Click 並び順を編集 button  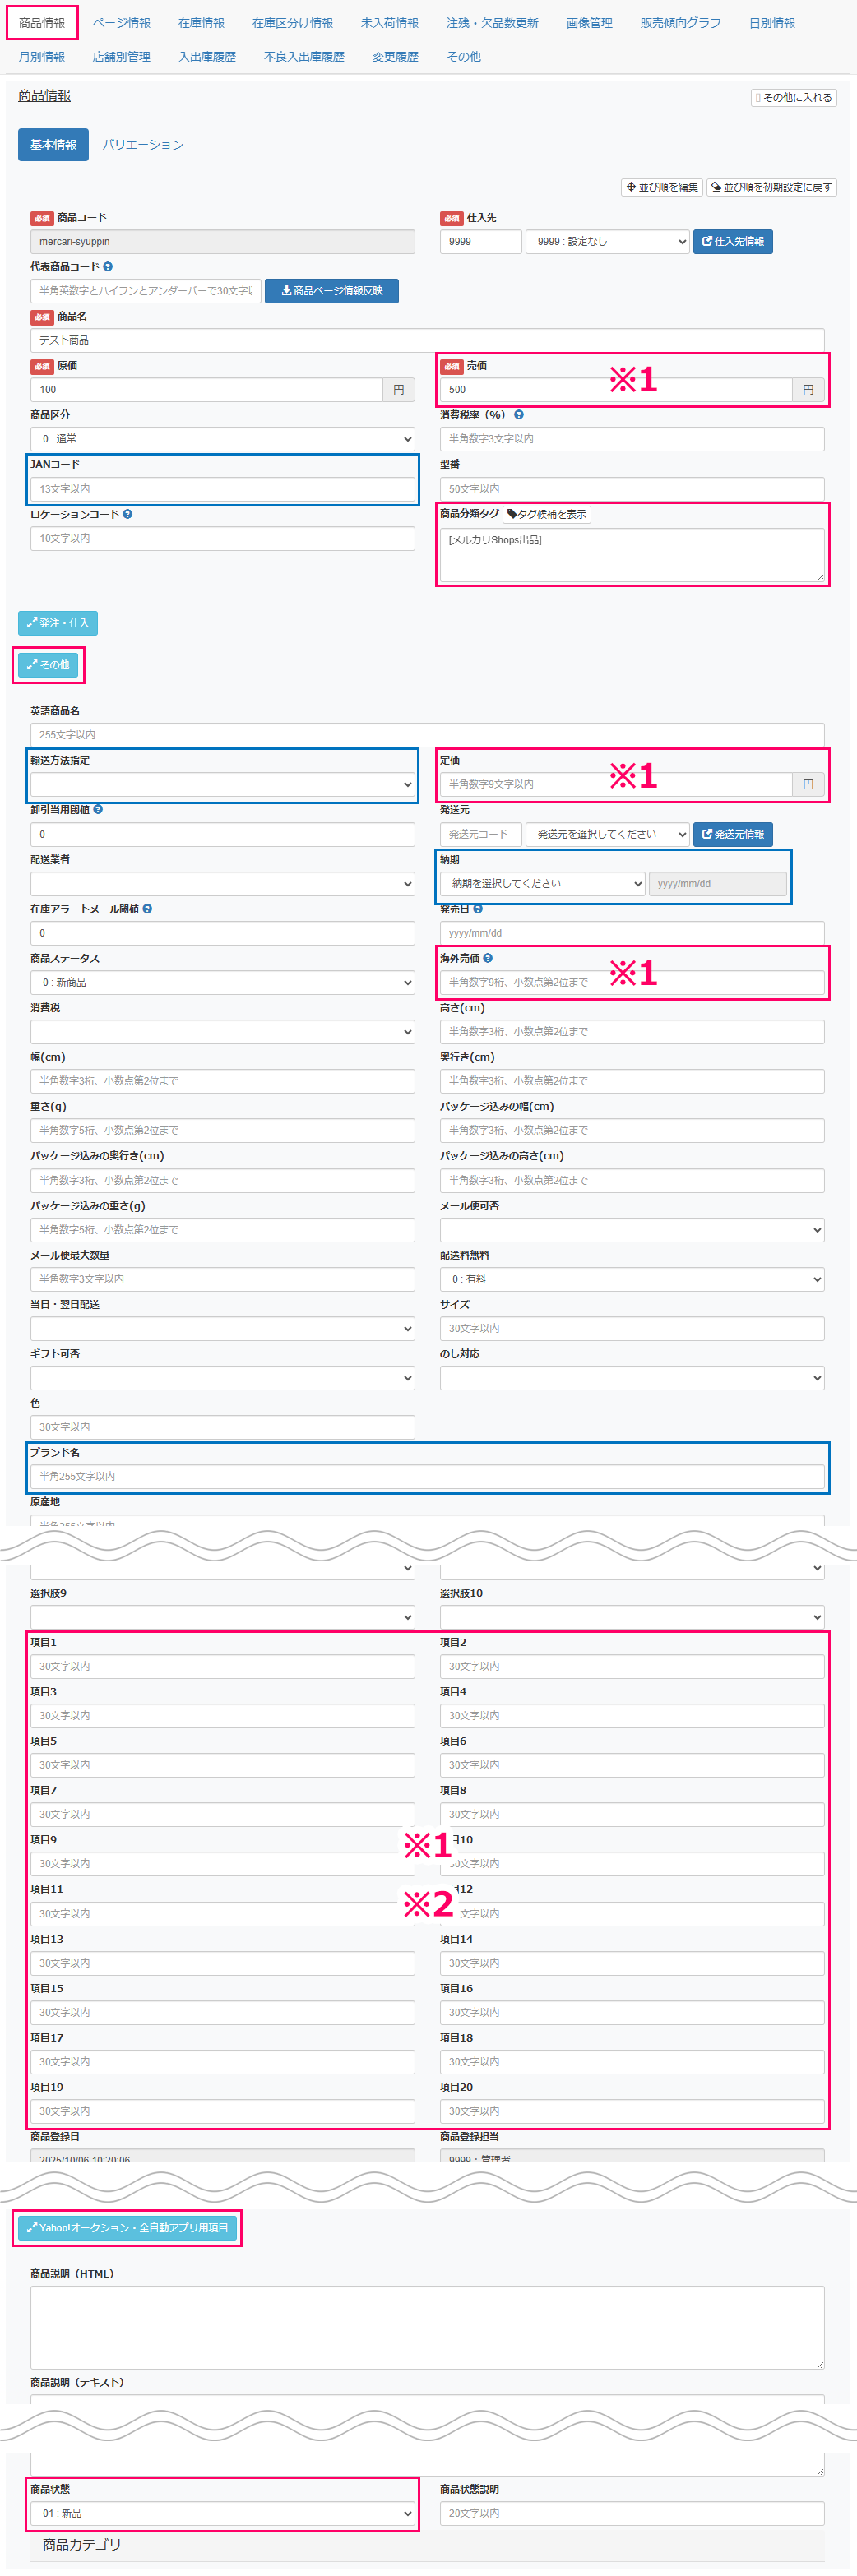(x=661, y=187)
